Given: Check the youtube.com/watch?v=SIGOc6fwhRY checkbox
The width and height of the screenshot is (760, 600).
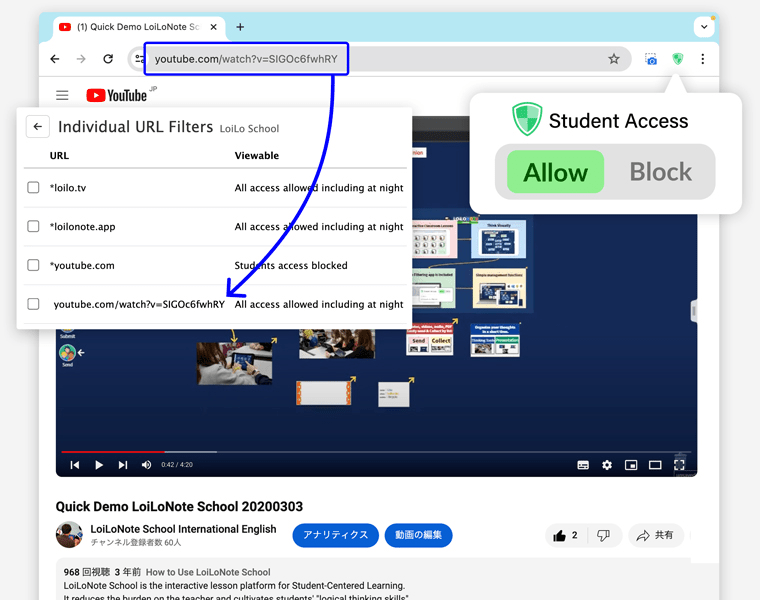Looking at the screenshot, I should [x=33, y=304].
